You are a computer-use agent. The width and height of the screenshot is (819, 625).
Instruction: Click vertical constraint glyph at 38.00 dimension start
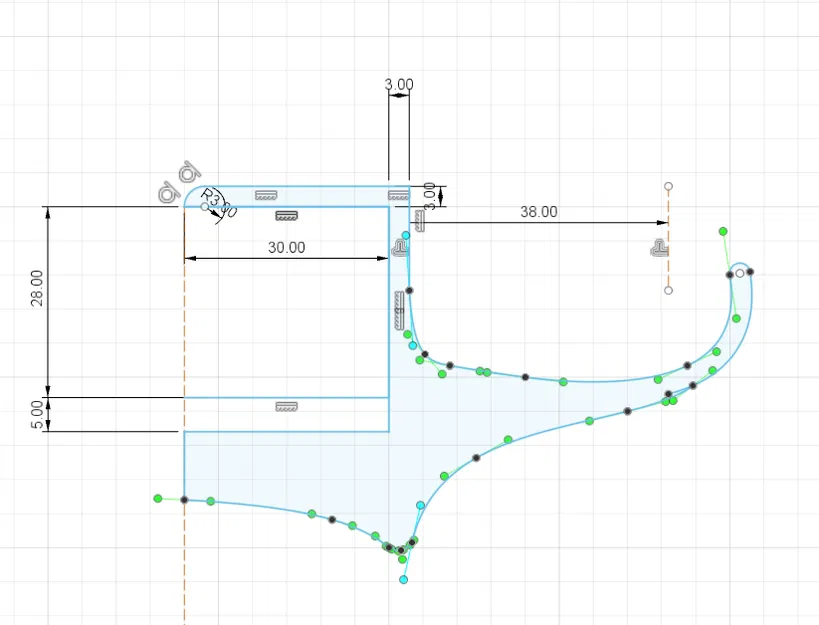coord(419,220)
